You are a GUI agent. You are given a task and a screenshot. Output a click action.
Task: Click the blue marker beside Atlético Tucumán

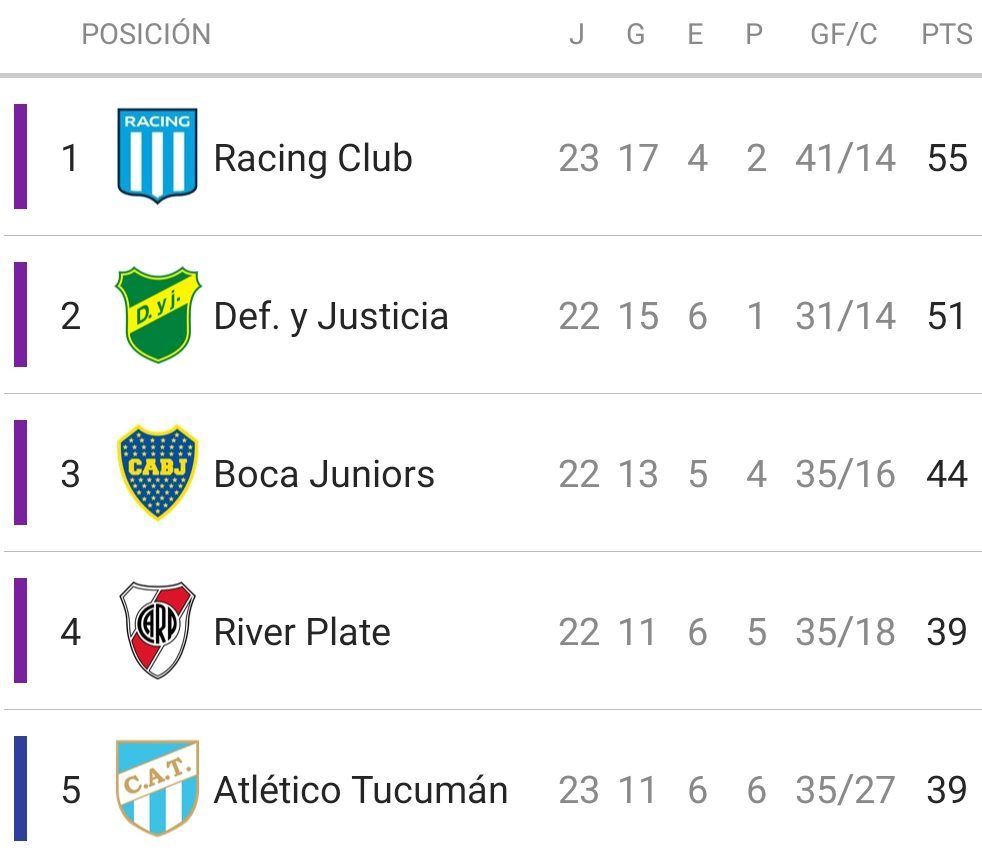pyautogui.click(x=21, y=788)
